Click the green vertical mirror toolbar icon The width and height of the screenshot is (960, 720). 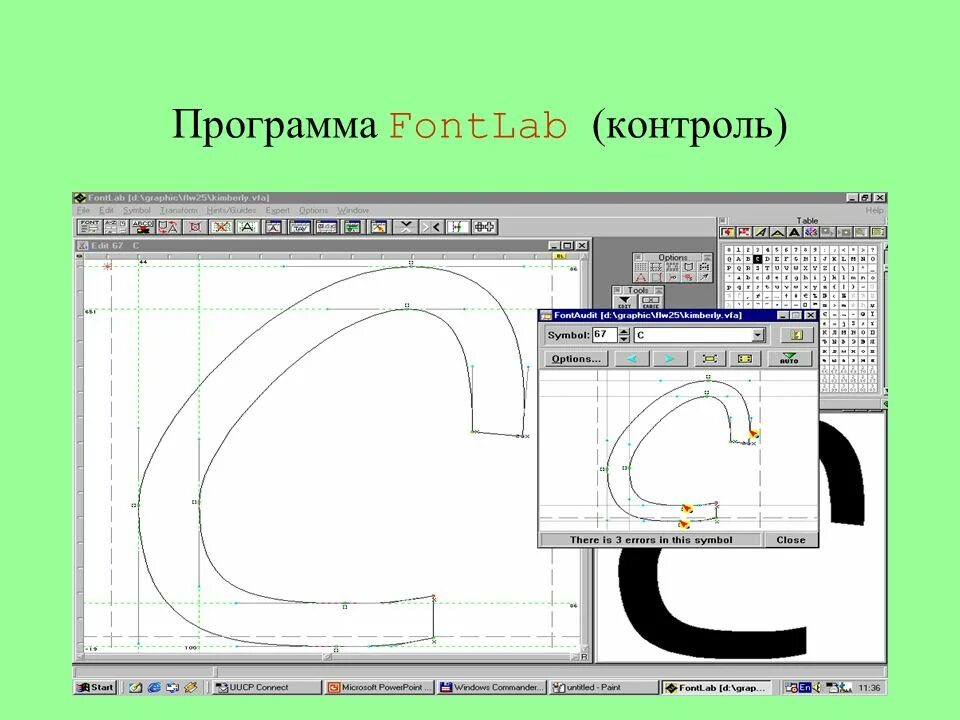[458, 227]
